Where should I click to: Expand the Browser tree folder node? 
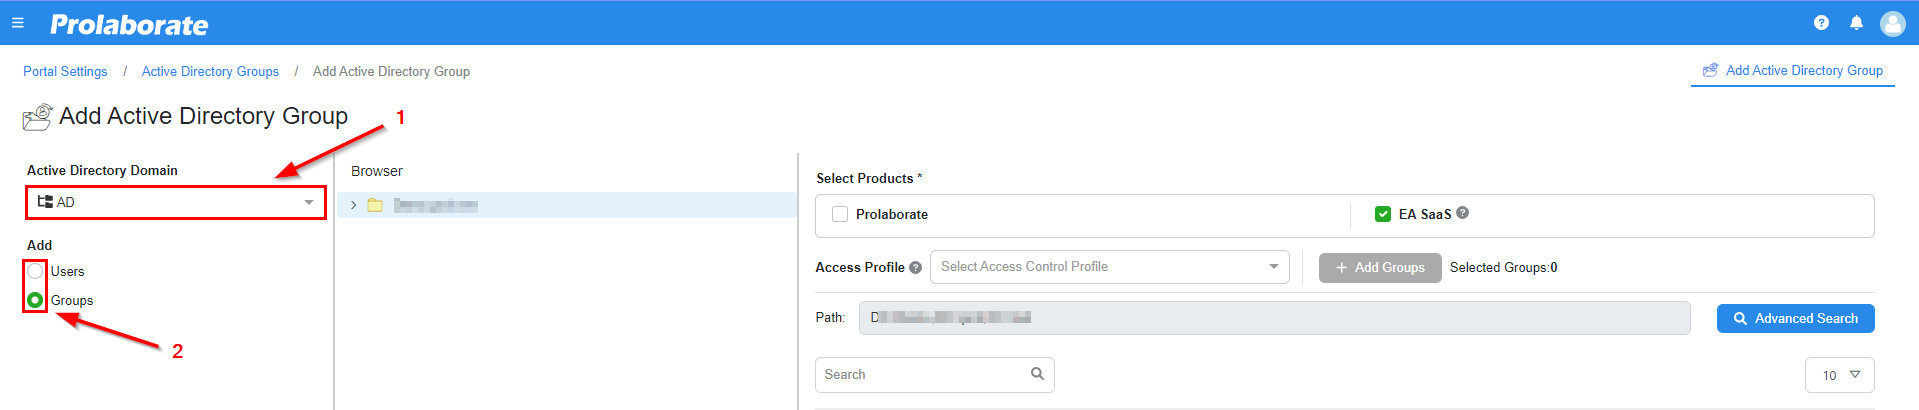[x=353, y=205]
